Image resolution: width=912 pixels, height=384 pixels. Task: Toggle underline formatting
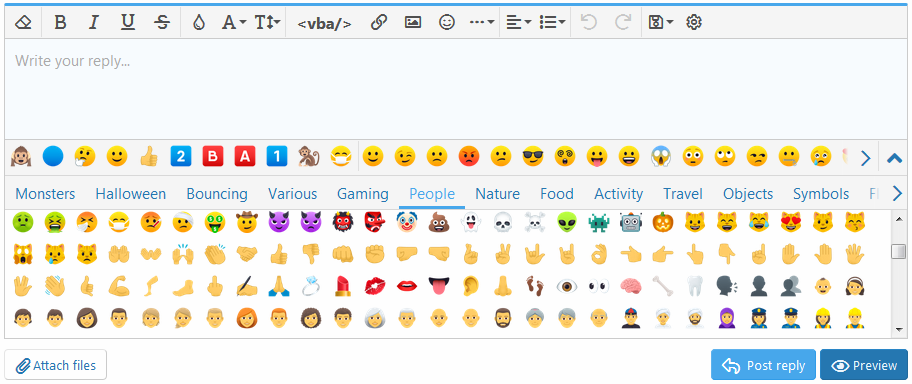pos(128,23)
